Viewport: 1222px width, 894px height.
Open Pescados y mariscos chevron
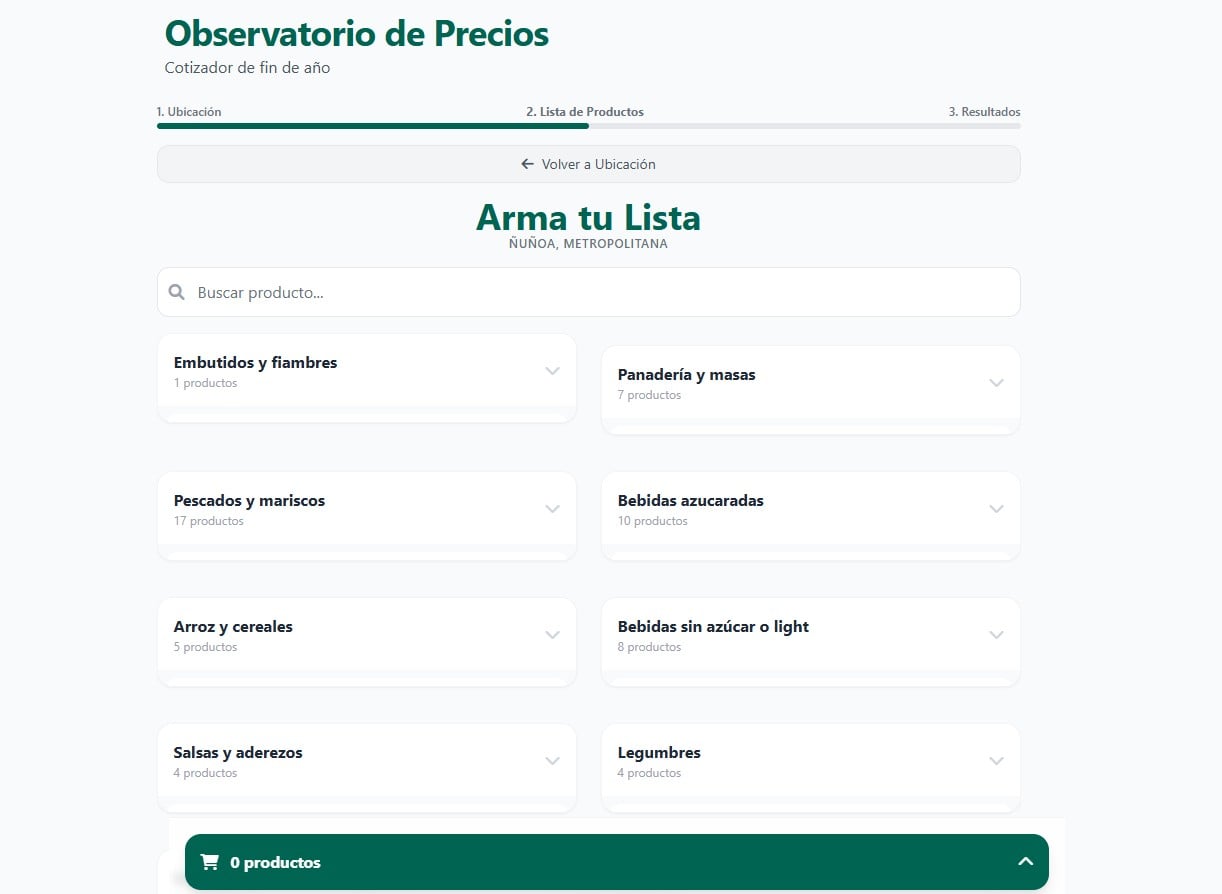tap(552, 509)
